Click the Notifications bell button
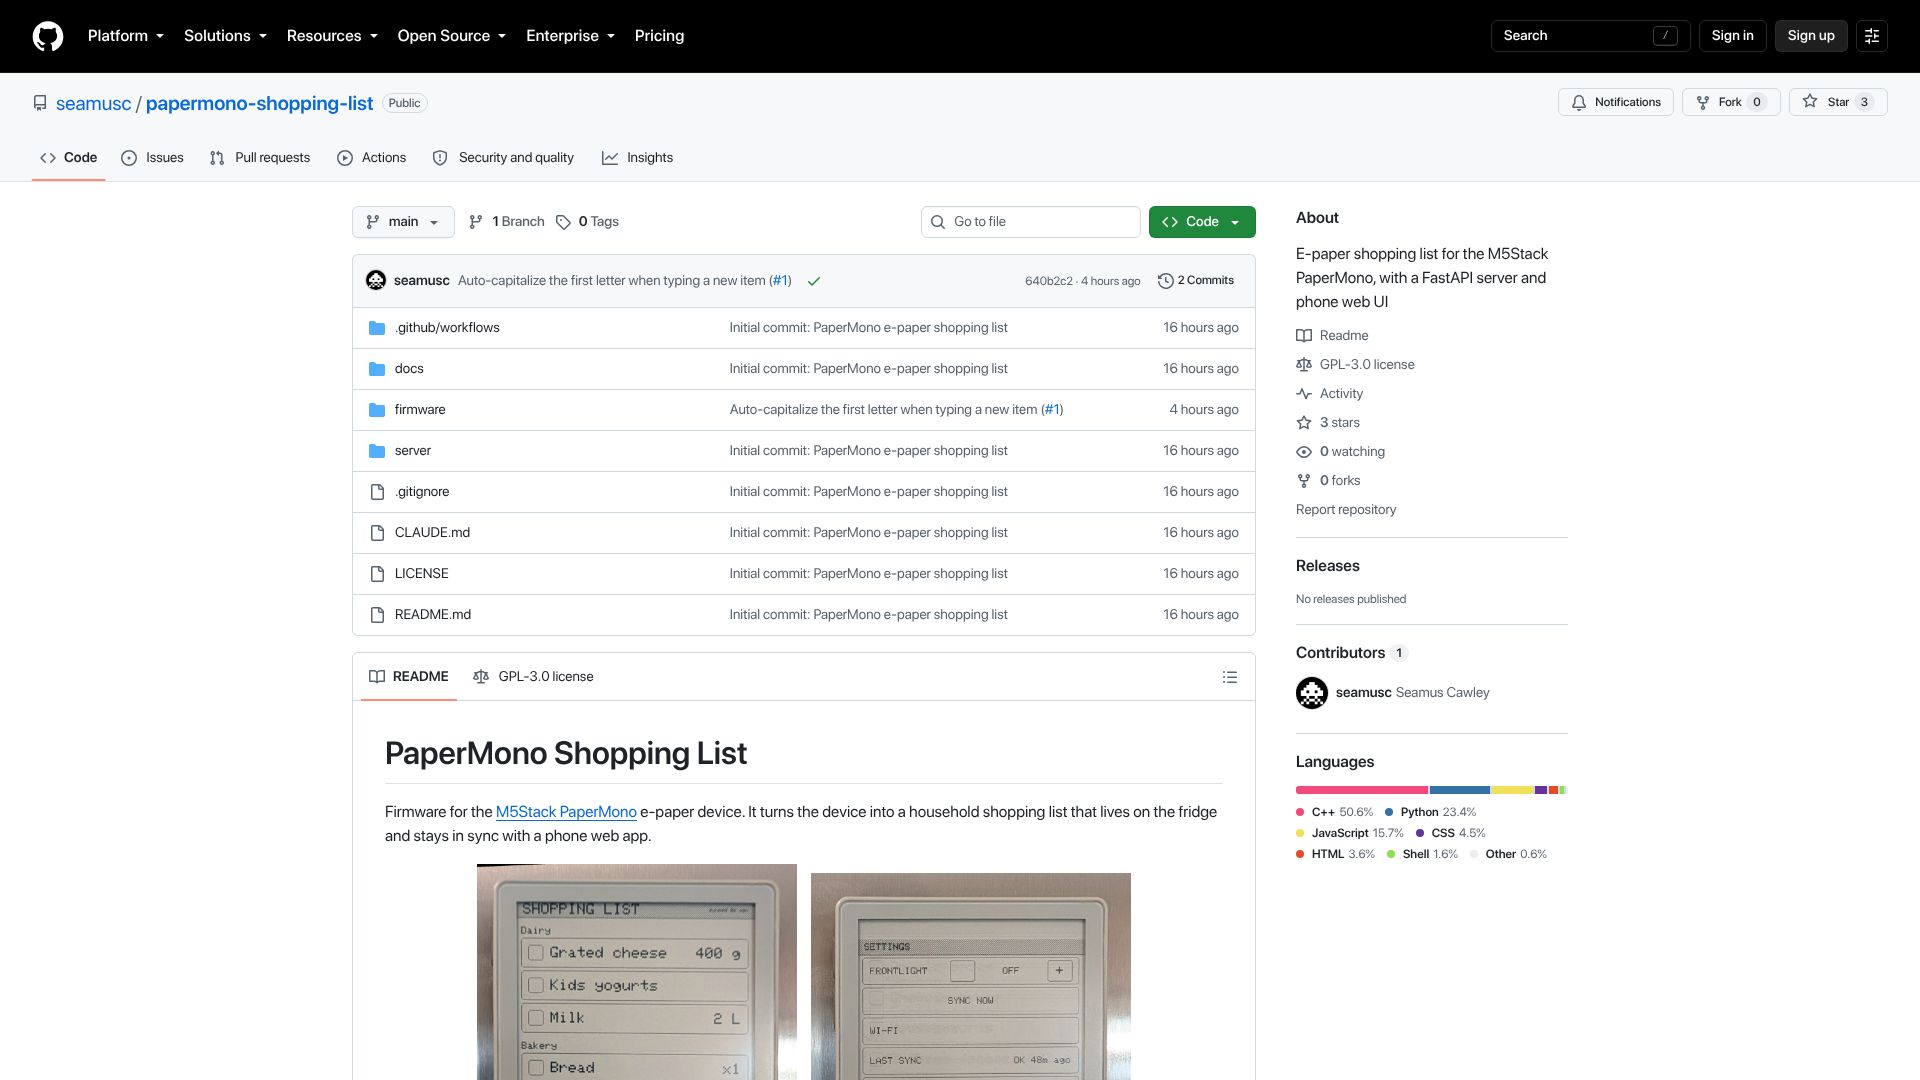1920x1080 pixels. tap(1615, 102)
